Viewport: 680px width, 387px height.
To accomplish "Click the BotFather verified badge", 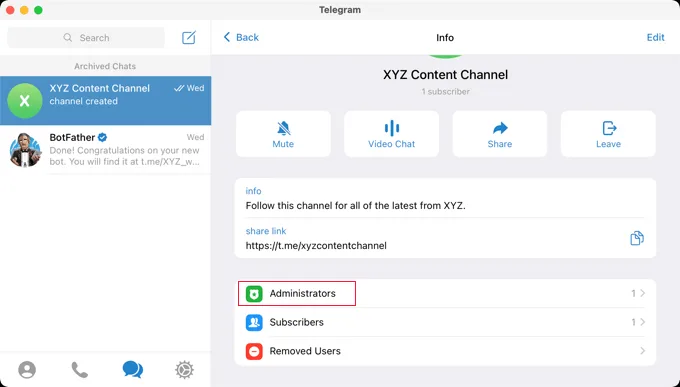I will pyautogui.click(x=102, y=138).
